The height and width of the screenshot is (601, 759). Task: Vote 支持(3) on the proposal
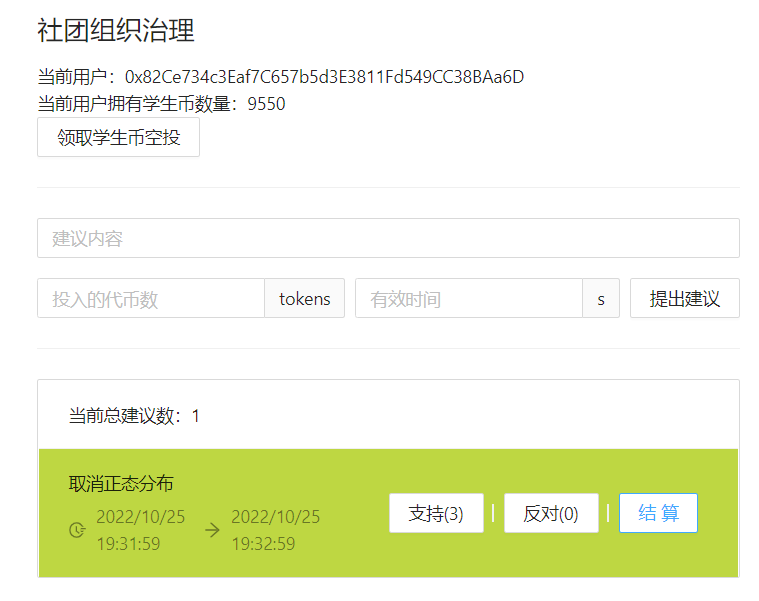click(x=436, y=513)
